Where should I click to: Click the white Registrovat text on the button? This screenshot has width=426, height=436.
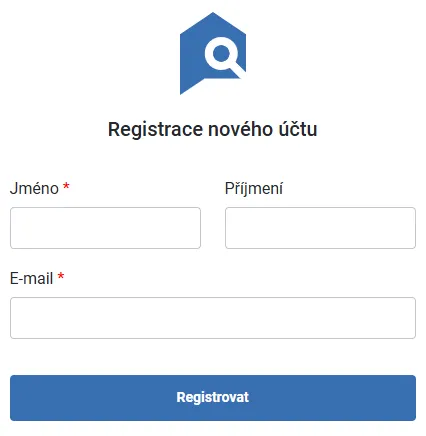(213, 397)
